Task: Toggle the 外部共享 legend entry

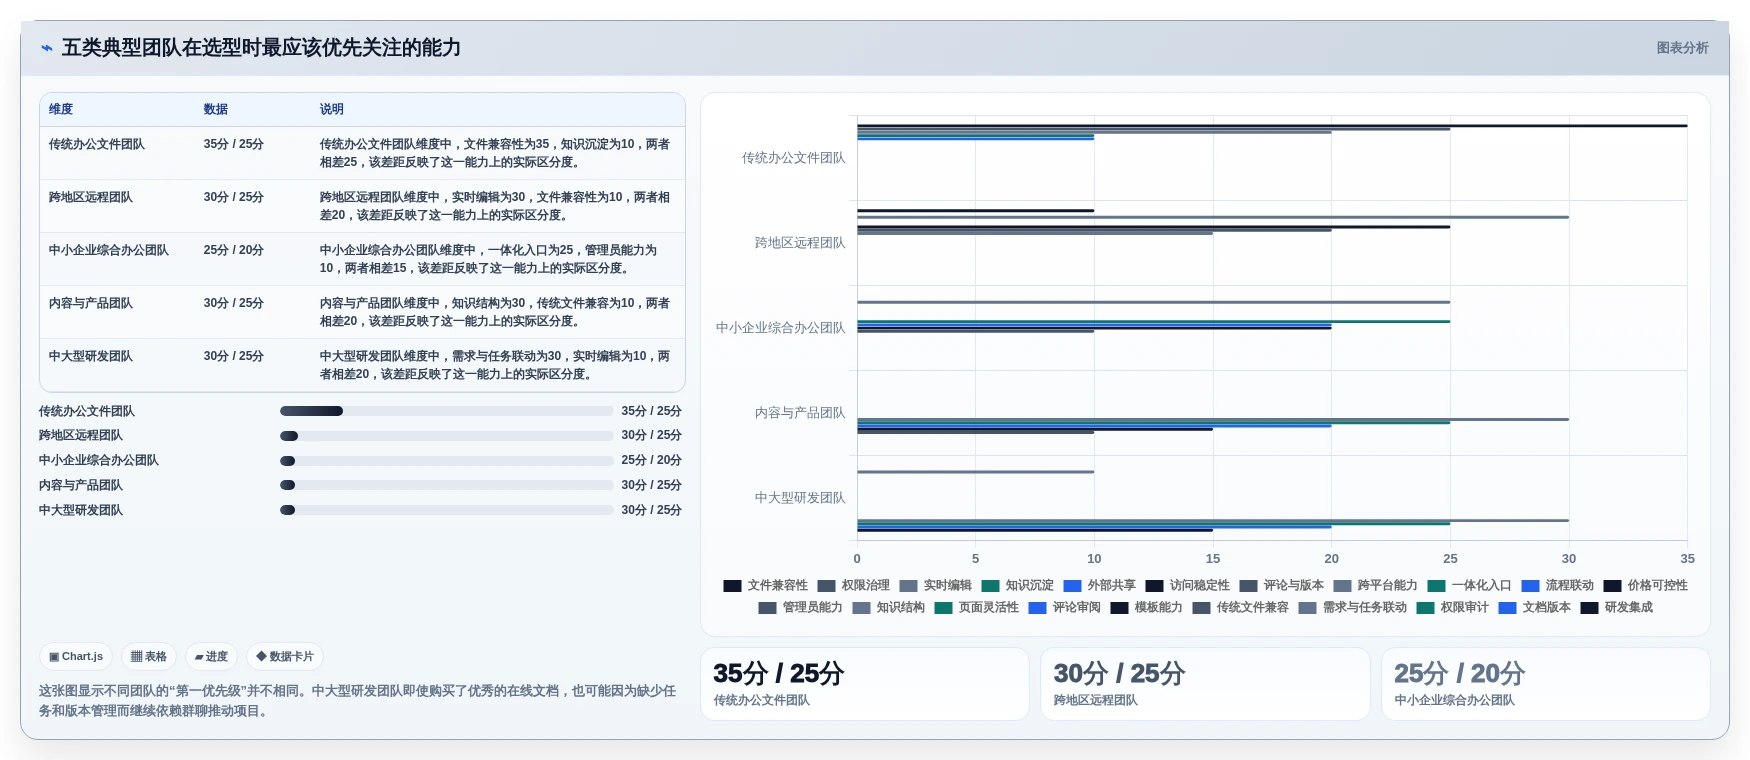Action: tap(1099, 586)
